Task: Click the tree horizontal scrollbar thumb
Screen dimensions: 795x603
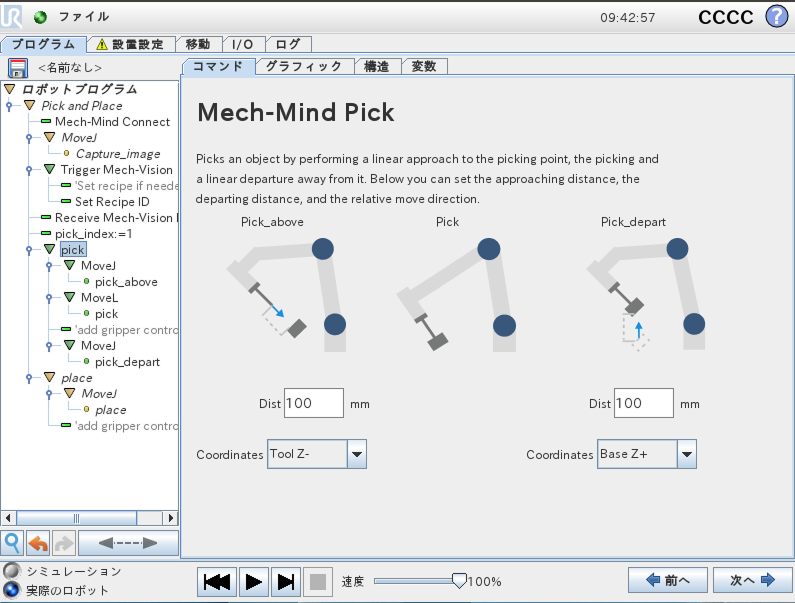Action: (x=77, y=518)
